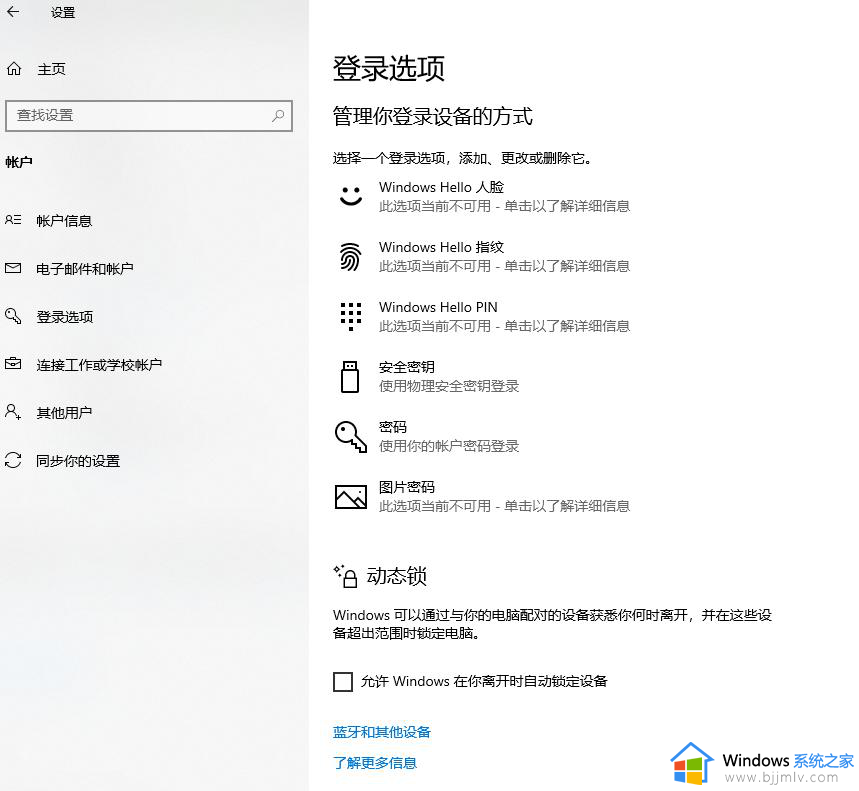
Task: Open 同步你的设置 page
Action: click(x=78, y=461)
